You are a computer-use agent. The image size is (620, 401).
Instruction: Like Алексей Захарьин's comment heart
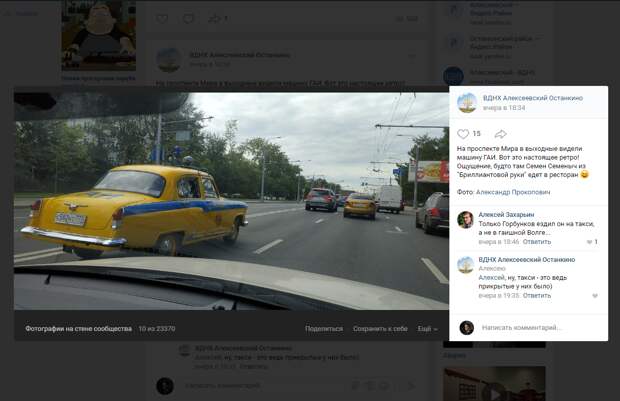590,242
